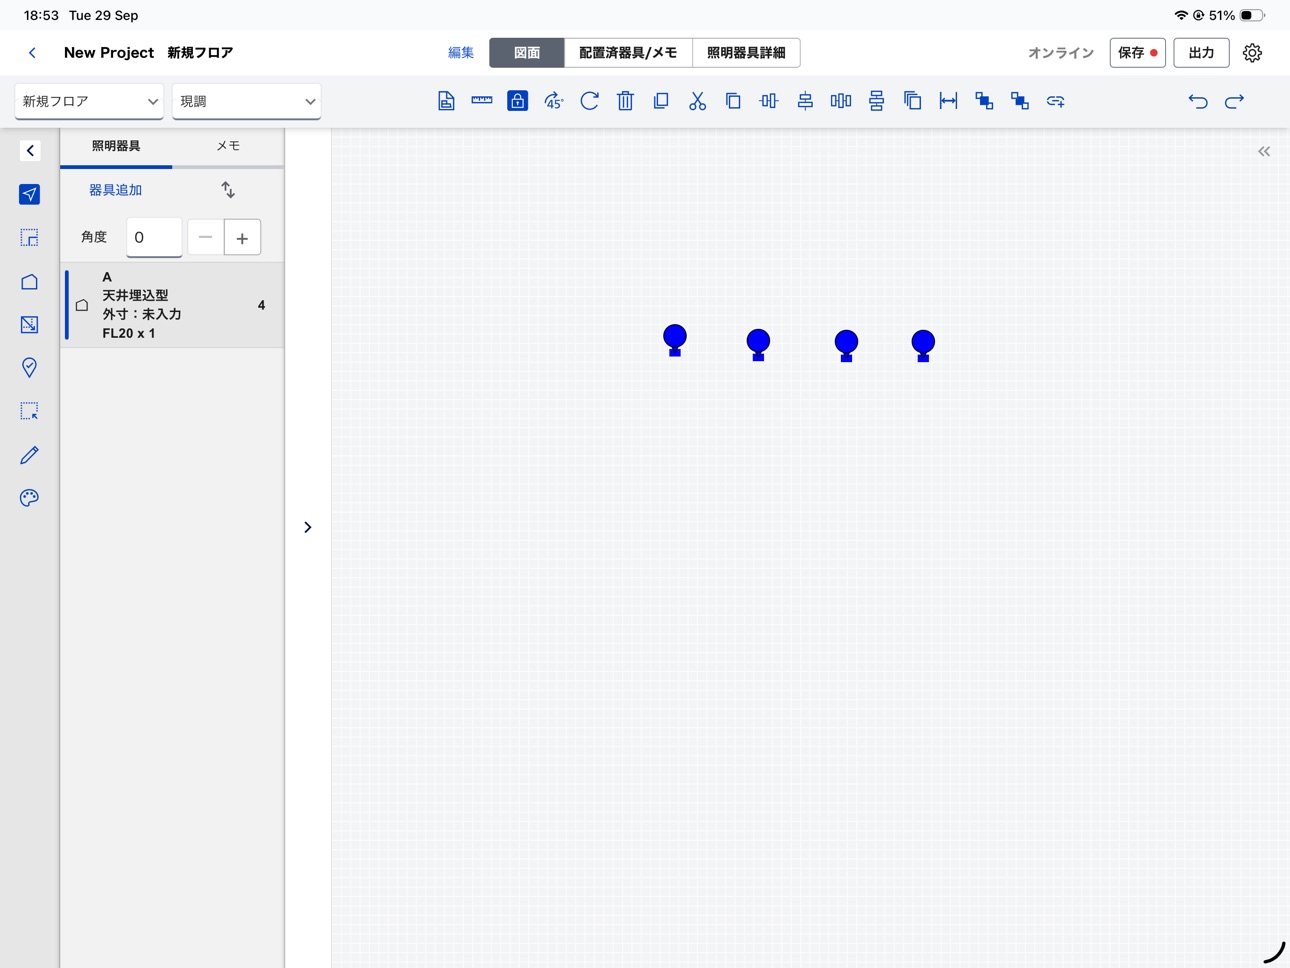This screenshot has width=1290, height=968.
Task: Switch to the 照明器具詳細 tab
Action: pos(746,53)
